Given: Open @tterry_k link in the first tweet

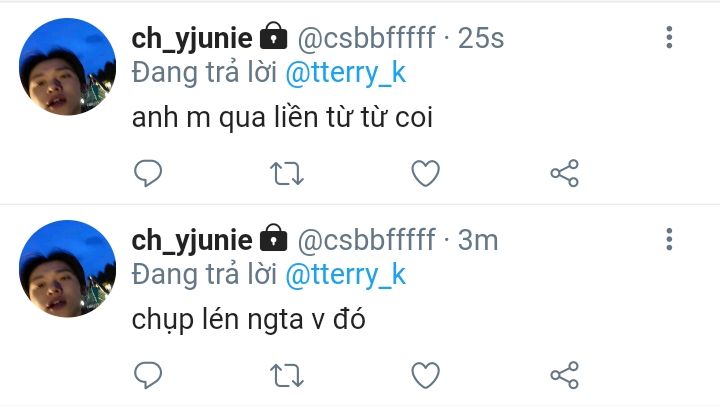Looking at the screenshot, I should tap(346, 73).
